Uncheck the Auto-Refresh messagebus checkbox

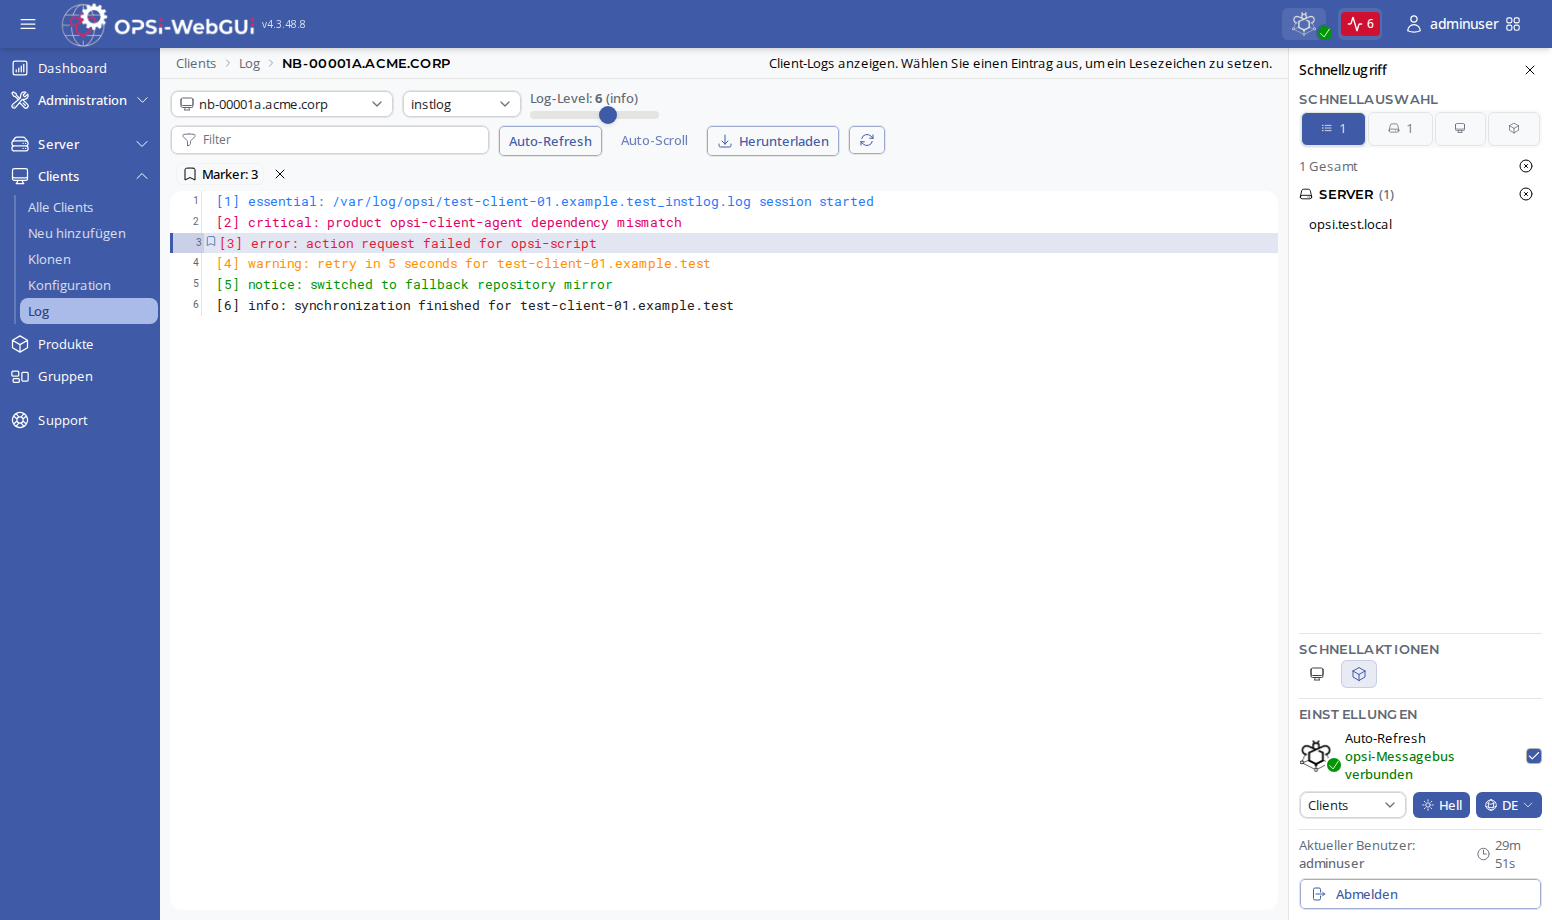click(1534, 756)
